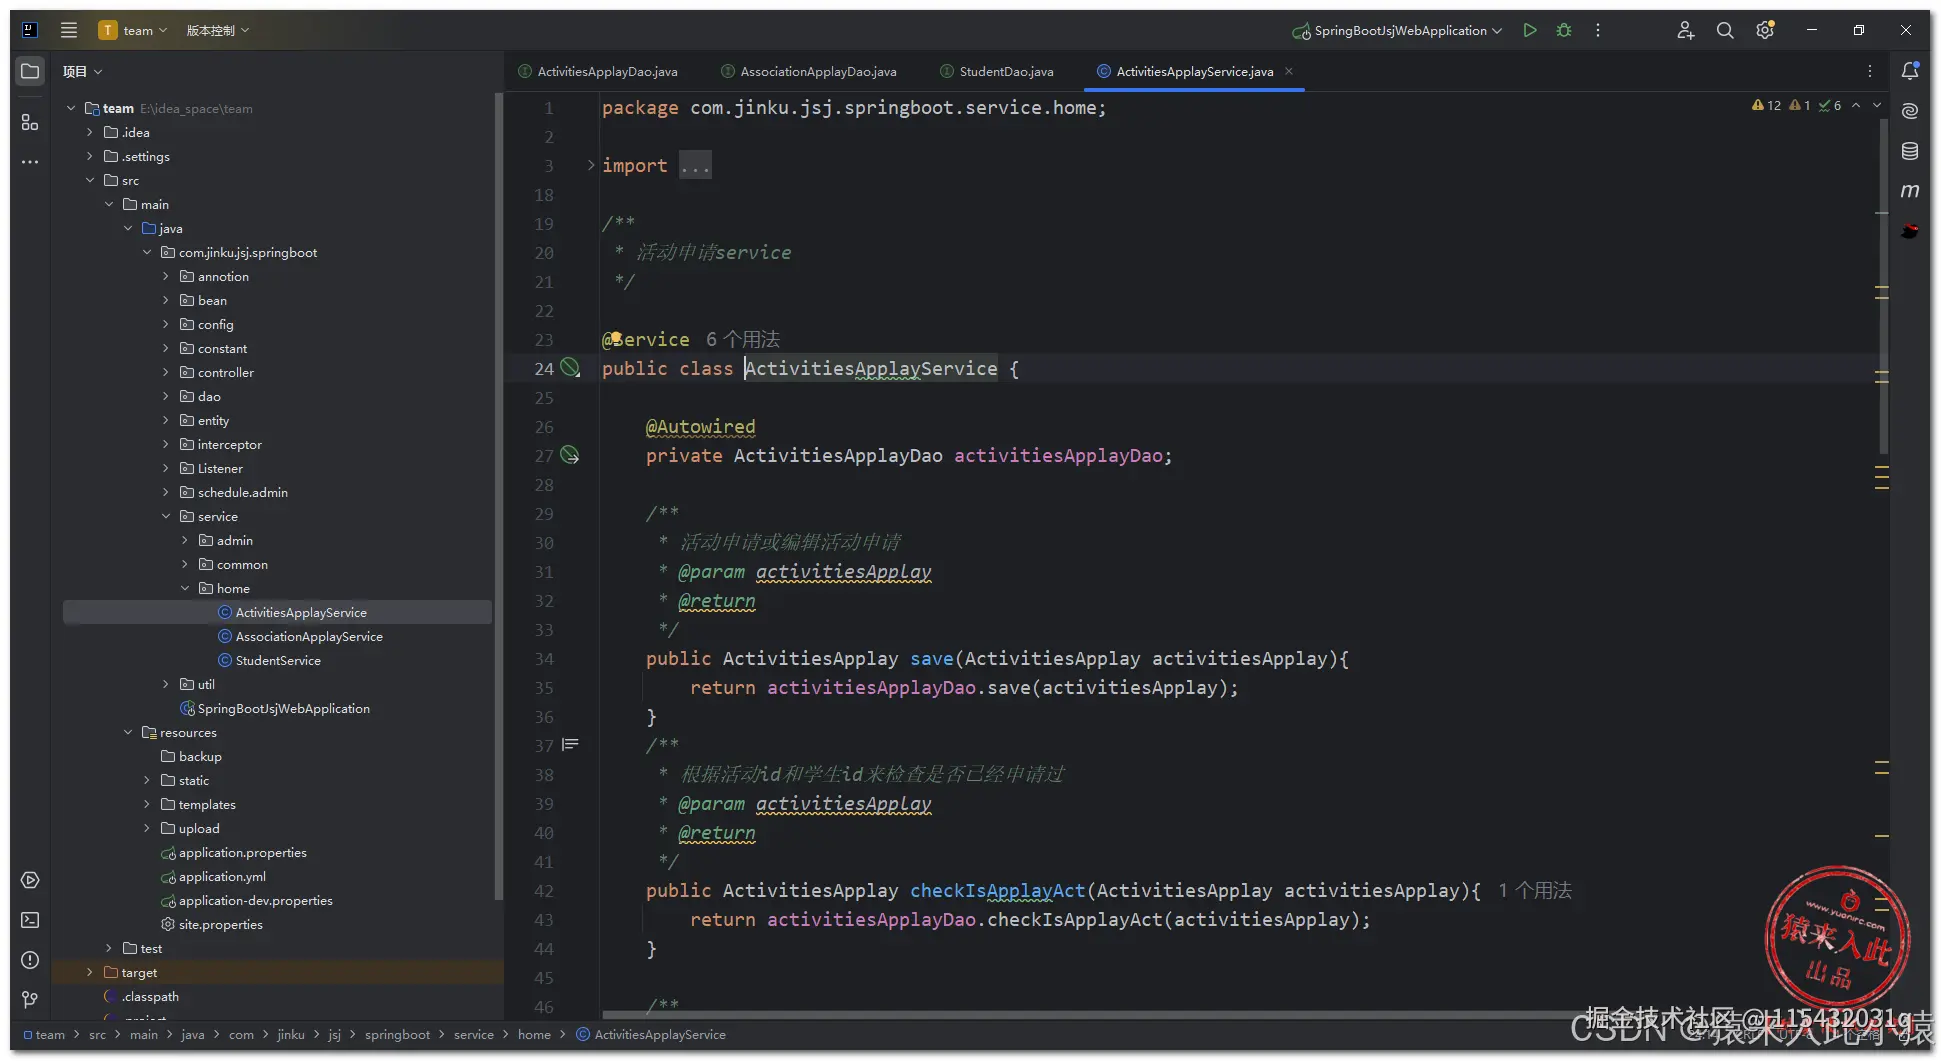Open the Notifications bell panel

1910,71
